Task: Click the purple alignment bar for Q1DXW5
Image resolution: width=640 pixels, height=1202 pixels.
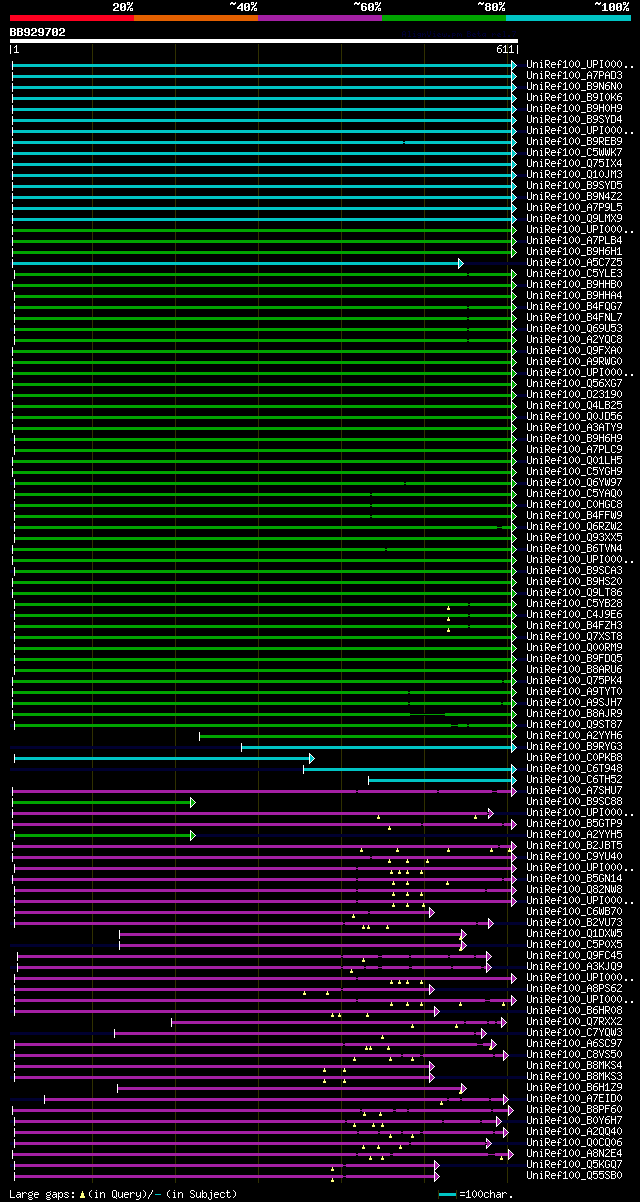Action: [x=293, y=934]
